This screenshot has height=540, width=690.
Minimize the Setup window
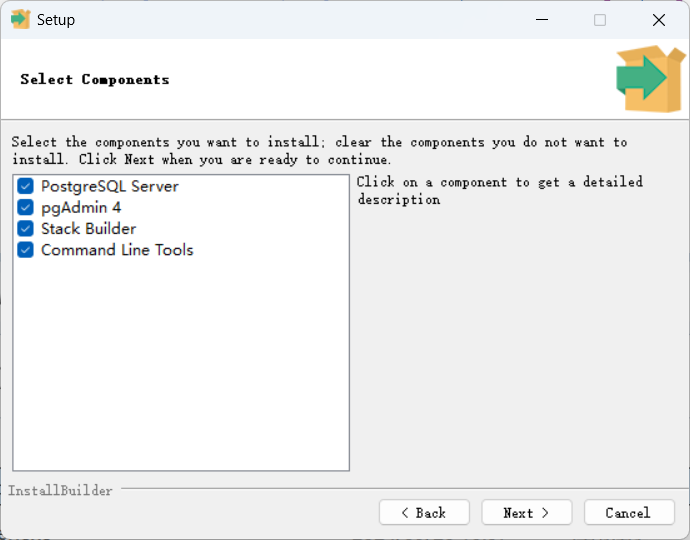pyautogui.click(x=541, y=20)
